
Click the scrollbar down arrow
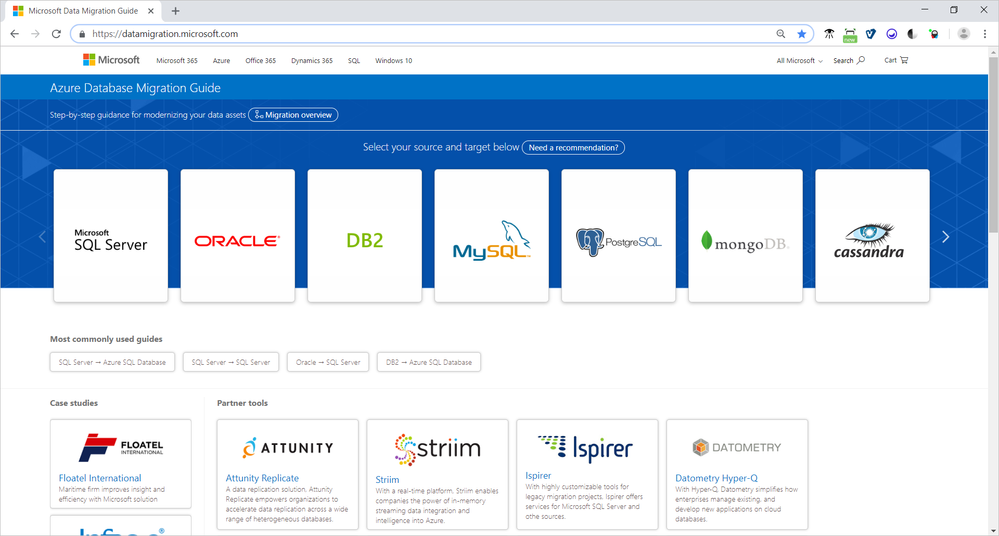(993, 530)
